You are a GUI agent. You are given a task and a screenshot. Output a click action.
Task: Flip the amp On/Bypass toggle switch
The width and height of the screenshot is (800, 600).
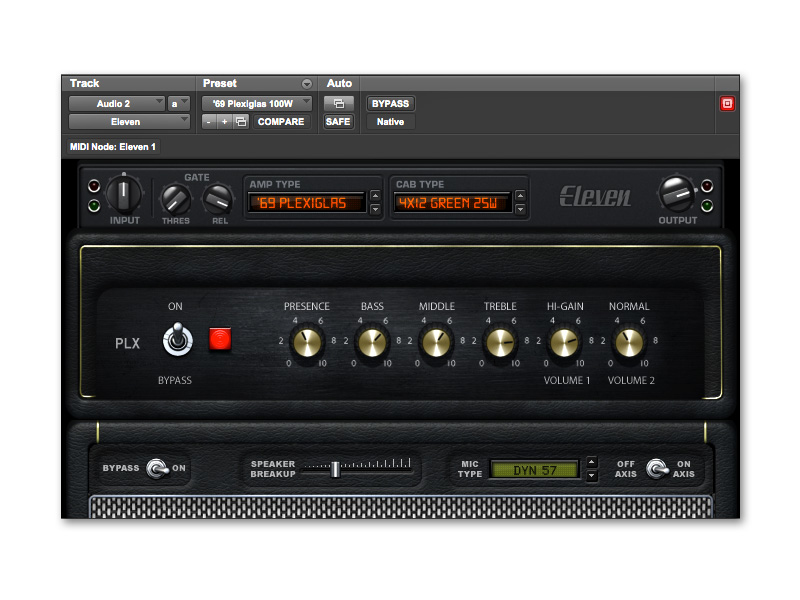point(176,340)
